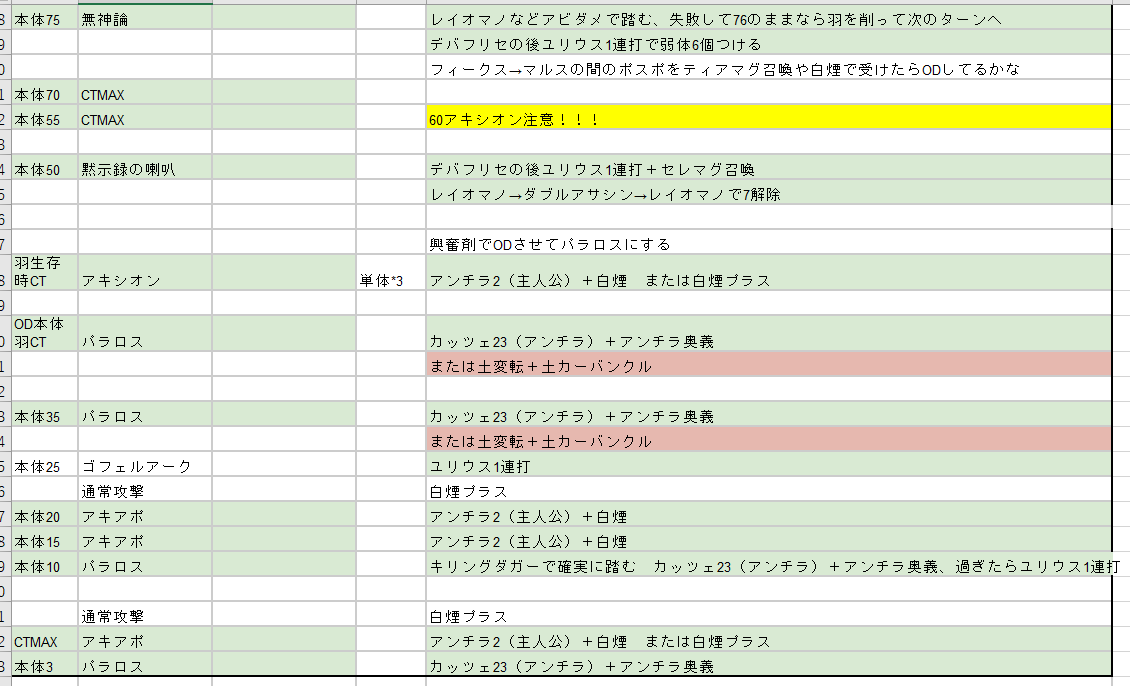Click the 羽生存時CT cell
1130x686 pixels.
(x=45, y=272)
